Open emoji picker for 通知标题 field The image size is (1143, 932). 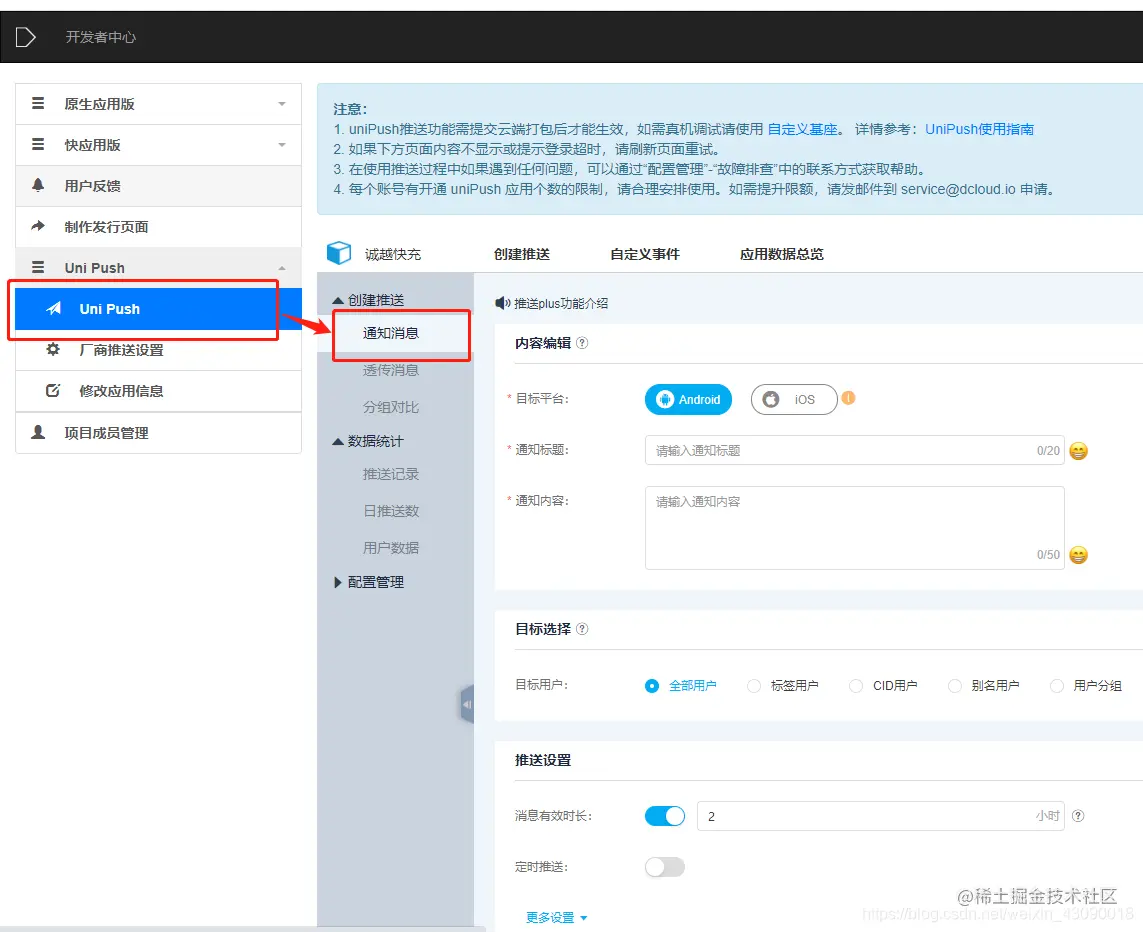coord(1078,451)
